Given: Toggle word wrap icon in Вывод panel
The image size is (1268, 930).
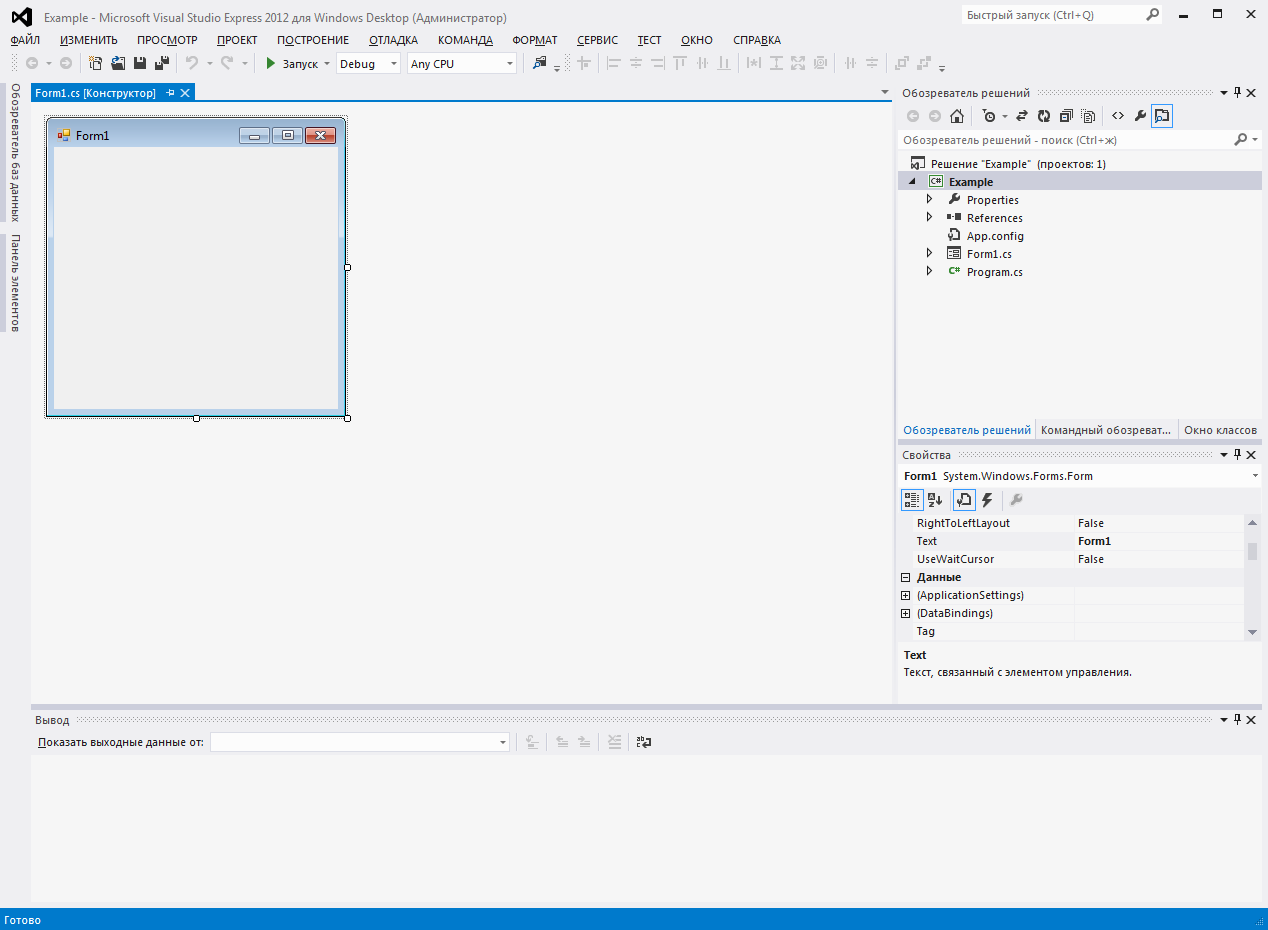Looking at the screenshot, I should click(644, 742).
